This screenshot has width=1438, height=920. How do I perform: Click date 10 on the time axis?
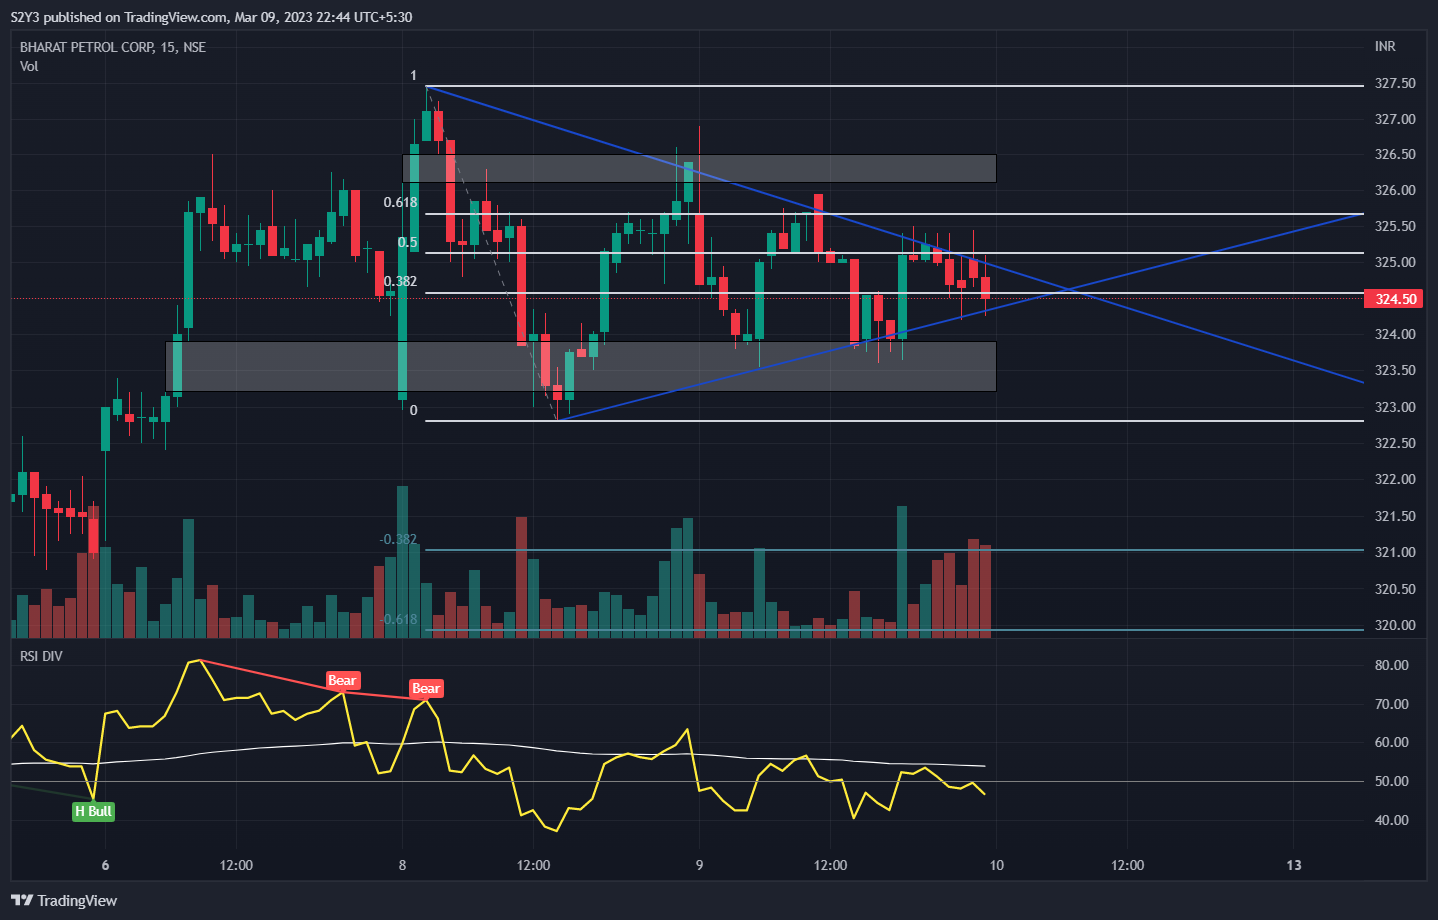(x=996, y=866)
